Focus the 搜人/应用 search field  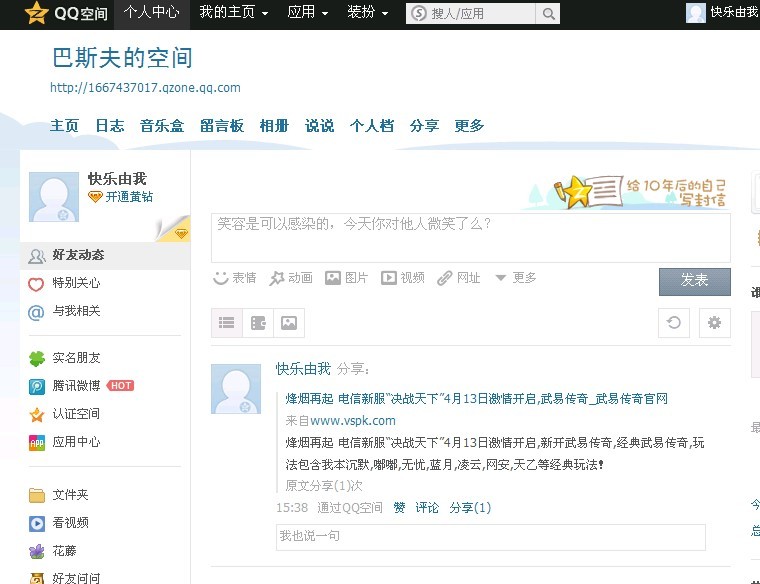point(473,14)
